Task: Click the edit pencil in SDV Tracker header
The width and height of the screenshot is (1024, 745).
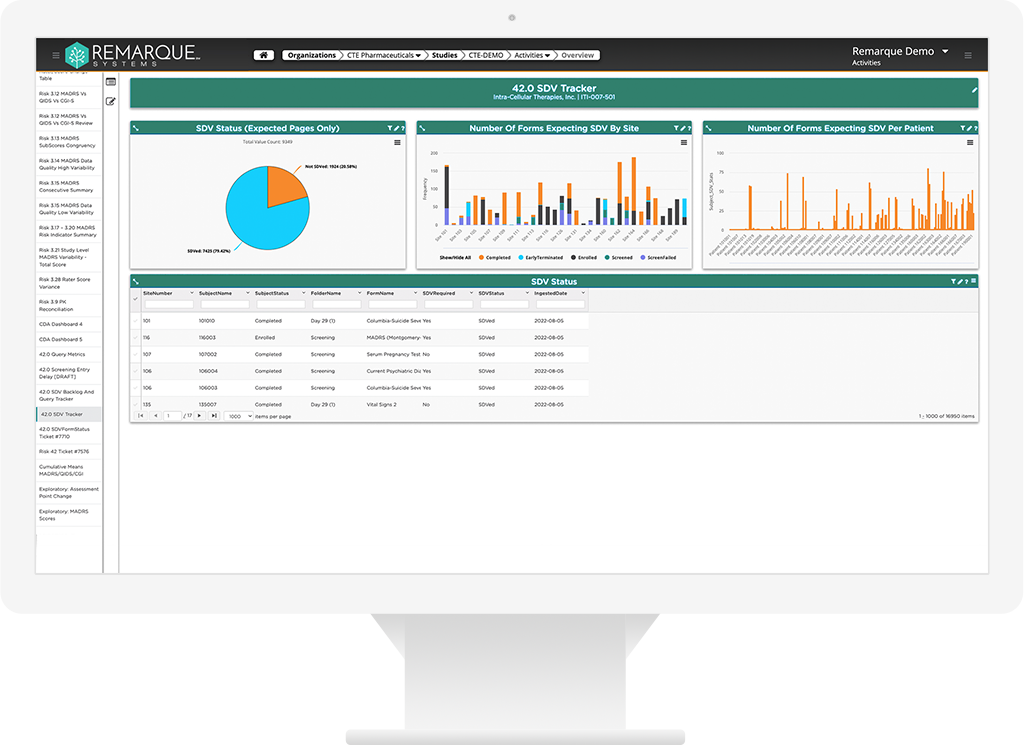Action: [x=974, y=90]
